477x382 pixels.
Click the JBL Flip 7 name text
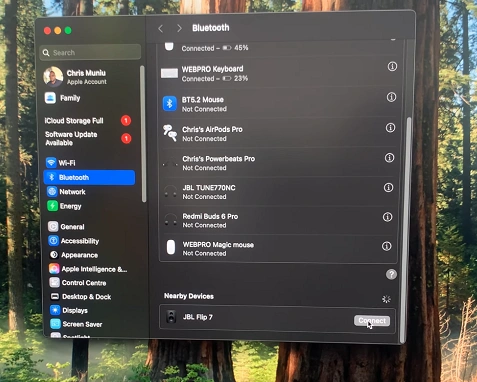coord(198,317)
